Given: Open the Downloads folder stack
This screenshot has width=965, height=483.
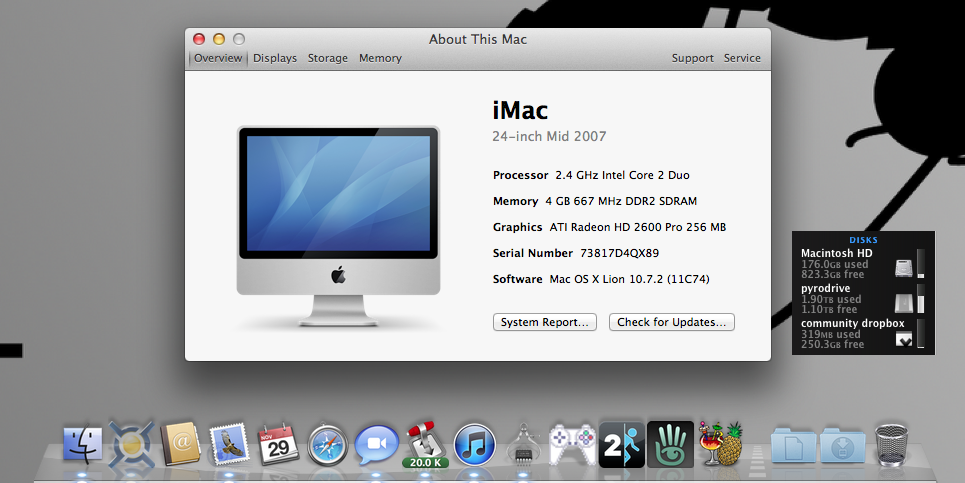Looking at the screenshot, I should pyautogui.click(x=843, y=445).
